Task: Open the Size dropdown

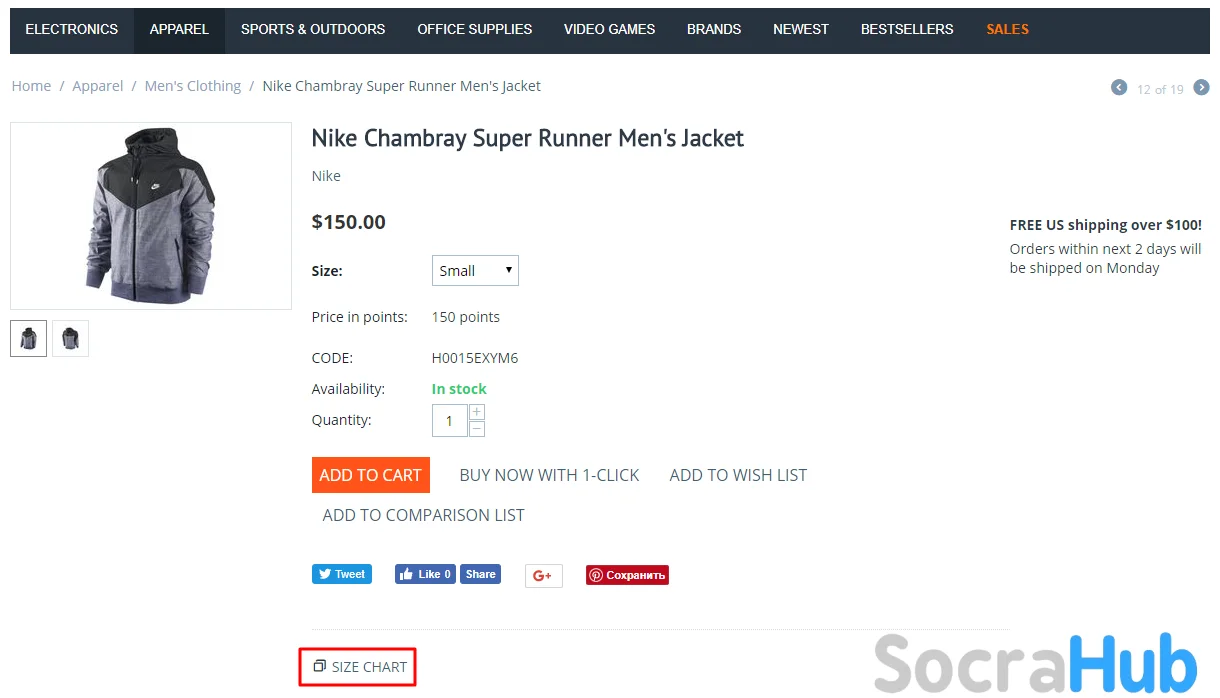Action: coord(475,271)
